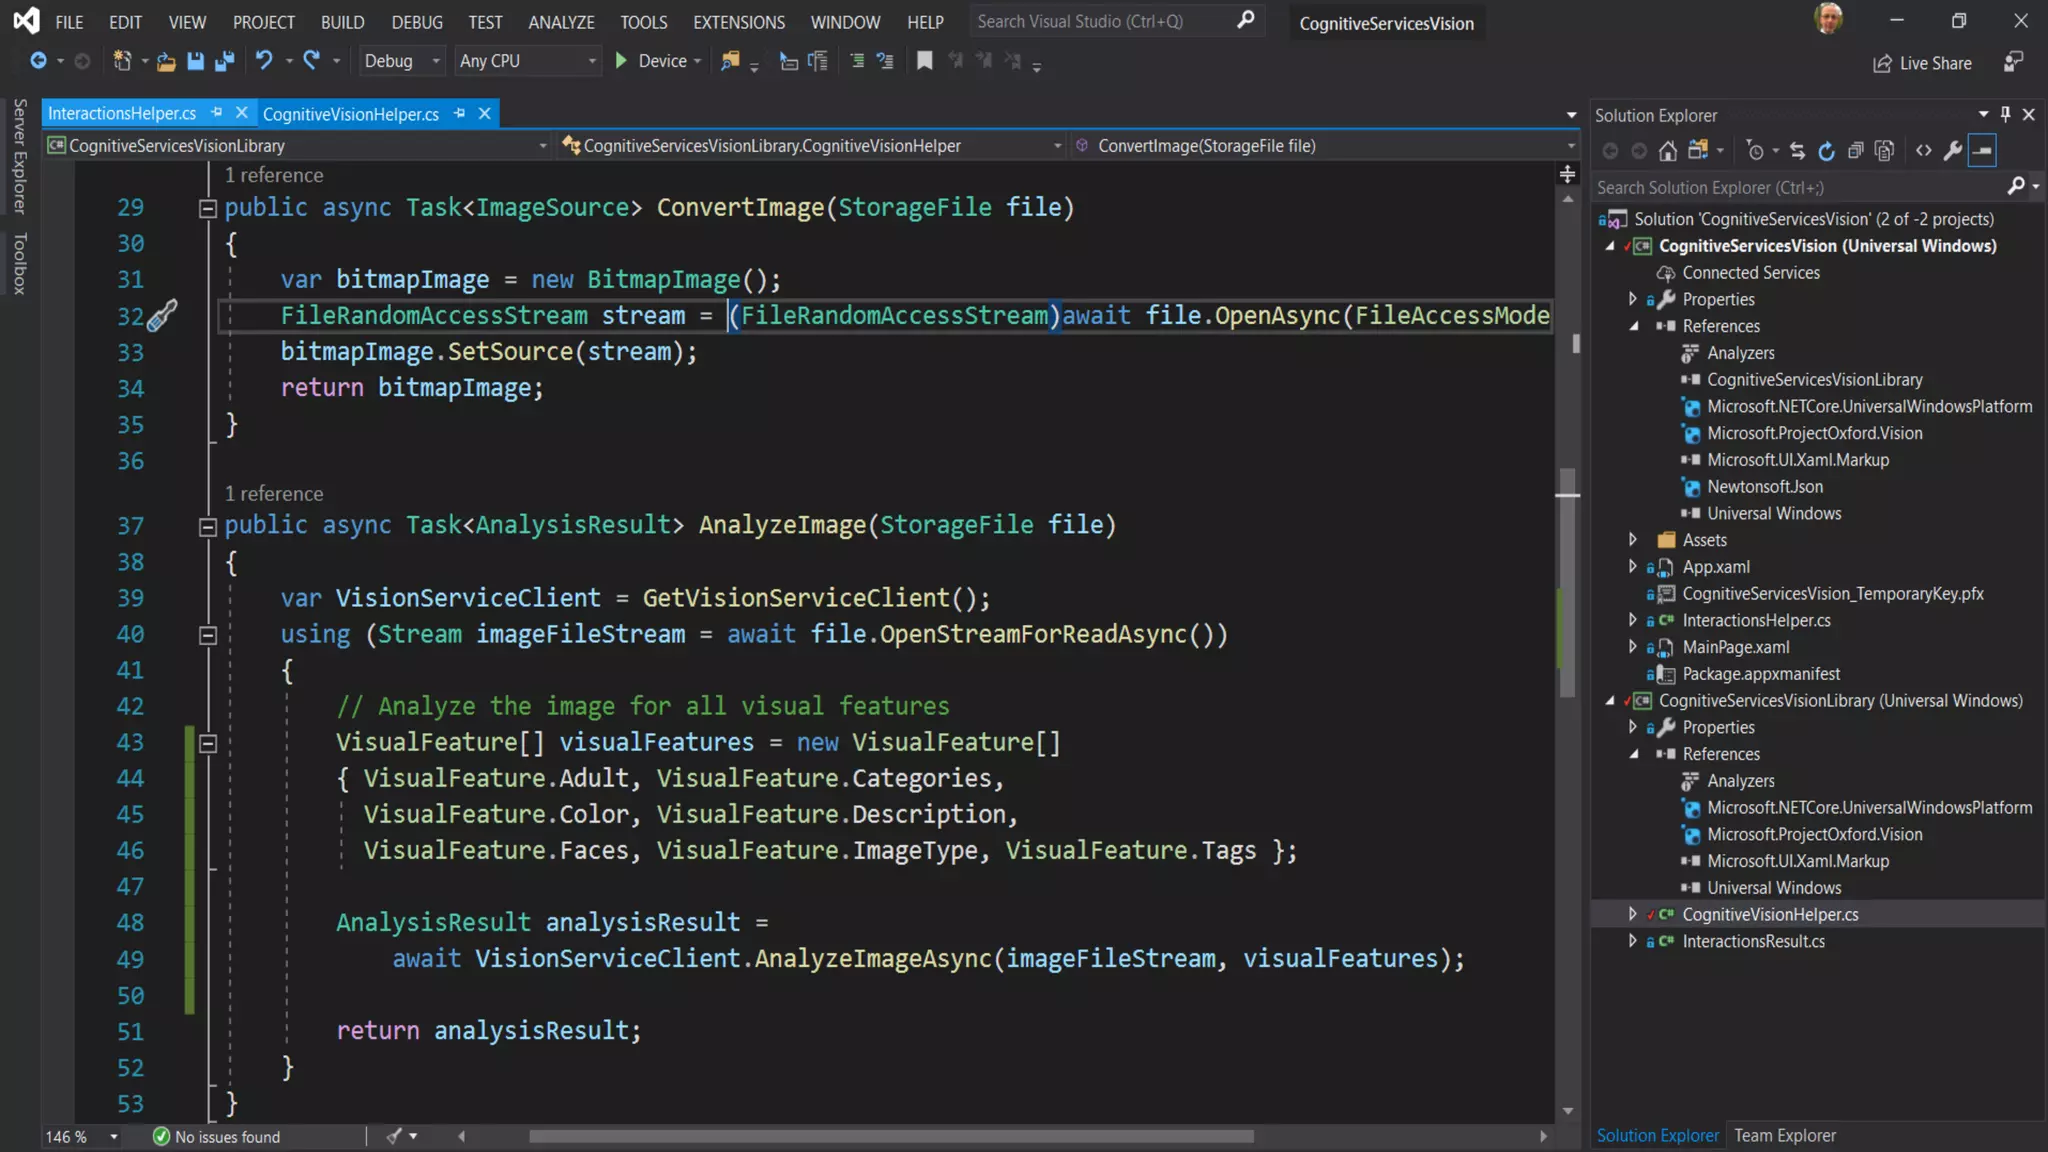Refresh Solution Explorer
The width and height of the screenshot is (2048, 1152).
click(x=1826, y=151)
